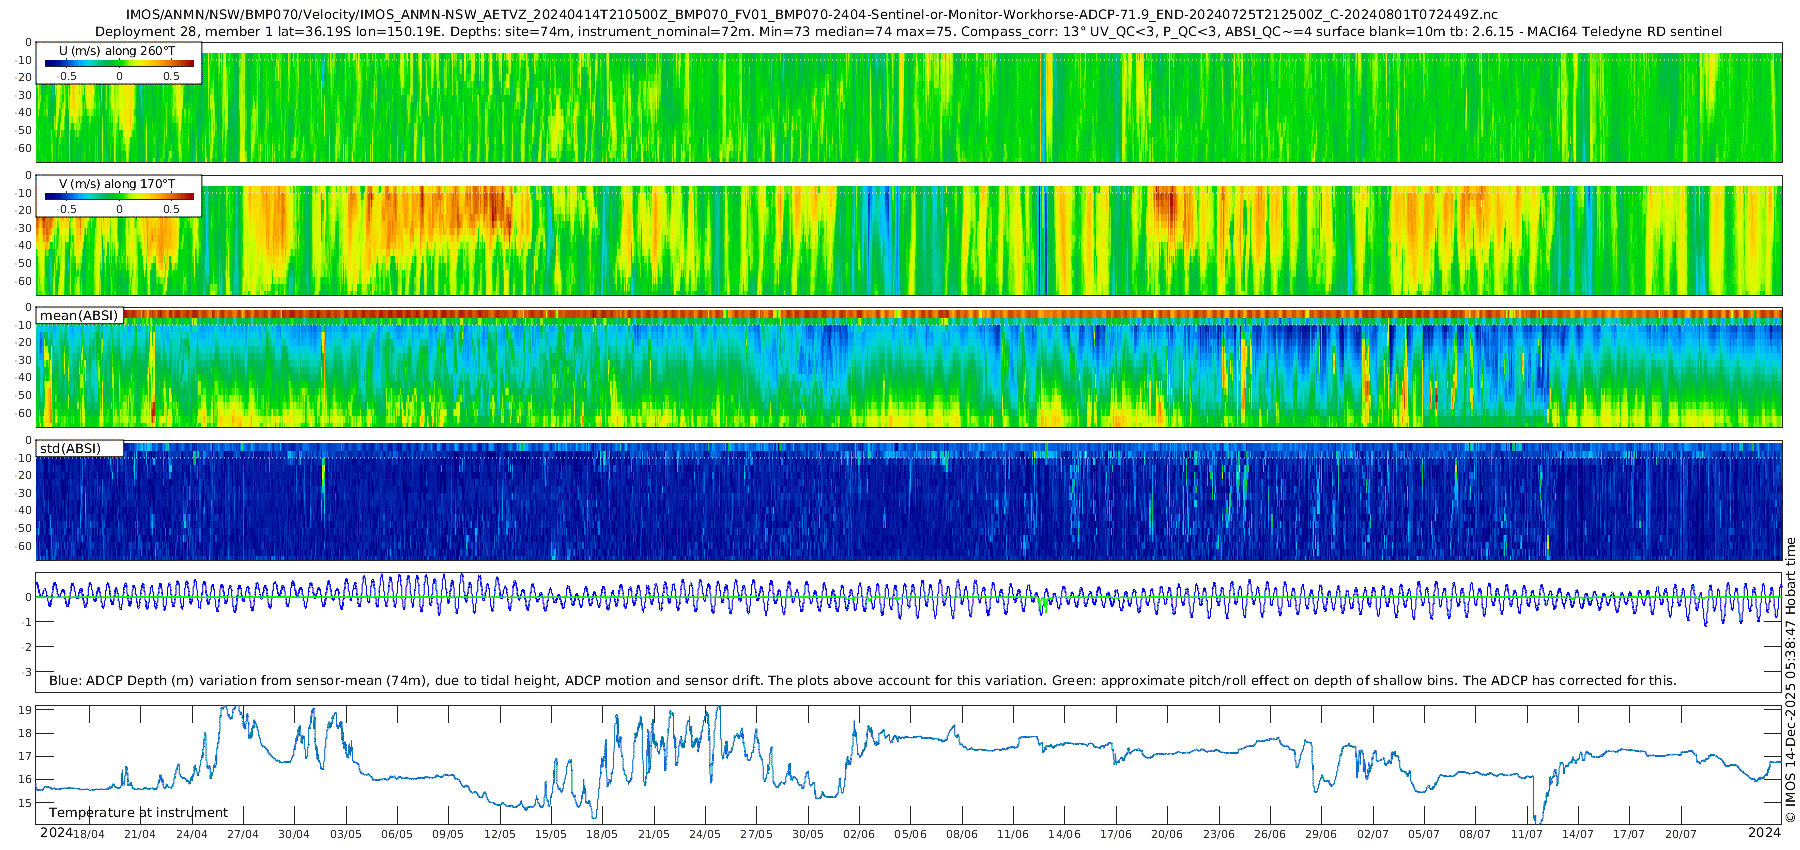
Task: Click the 'Temperature at instrument' label
Action: pos(138,813)
